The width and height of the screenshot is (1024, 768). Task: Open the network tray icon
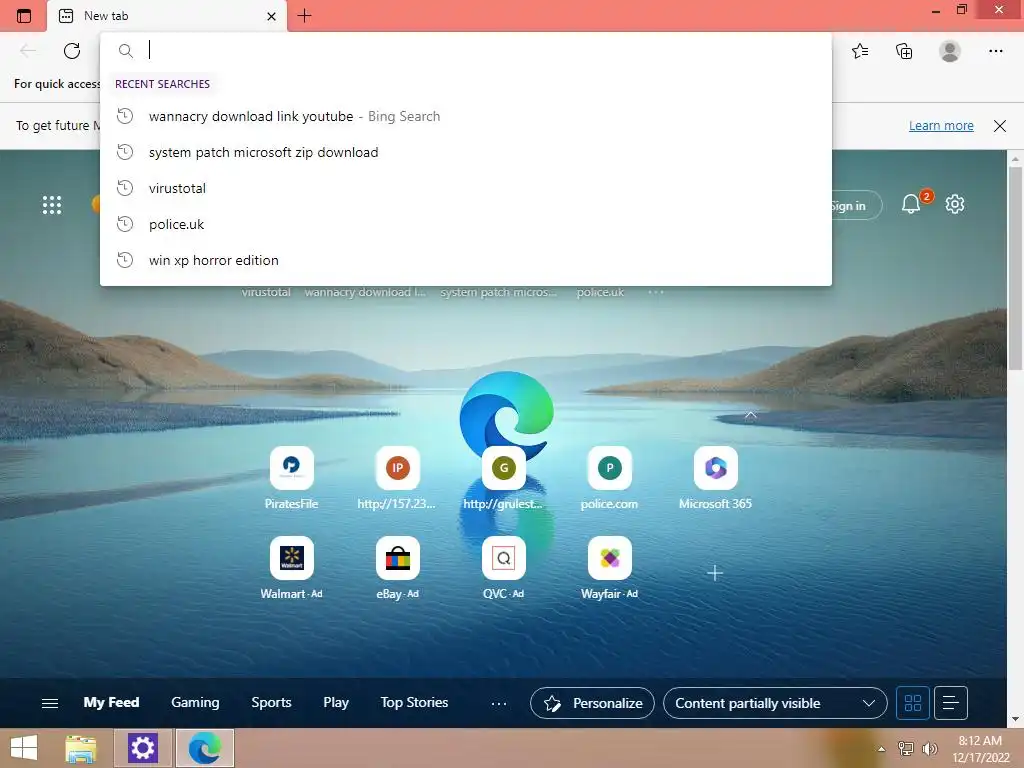coord(906,749)
